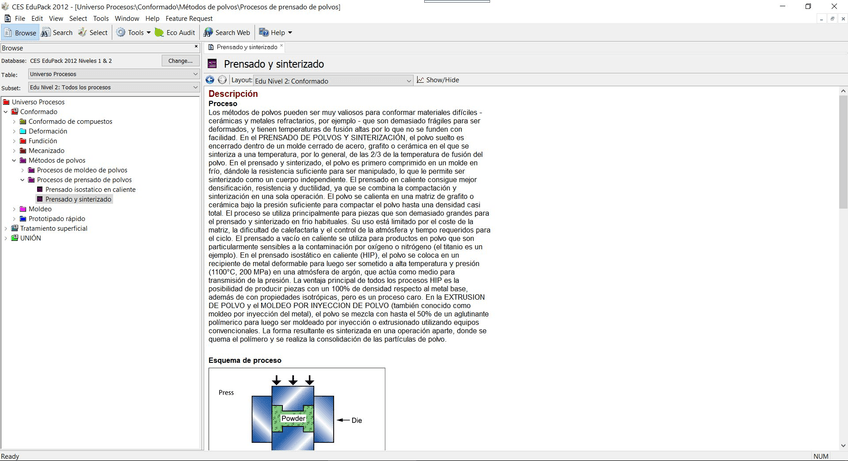Close the Prensado y sinterizado tab

click(x=281, y=47)
